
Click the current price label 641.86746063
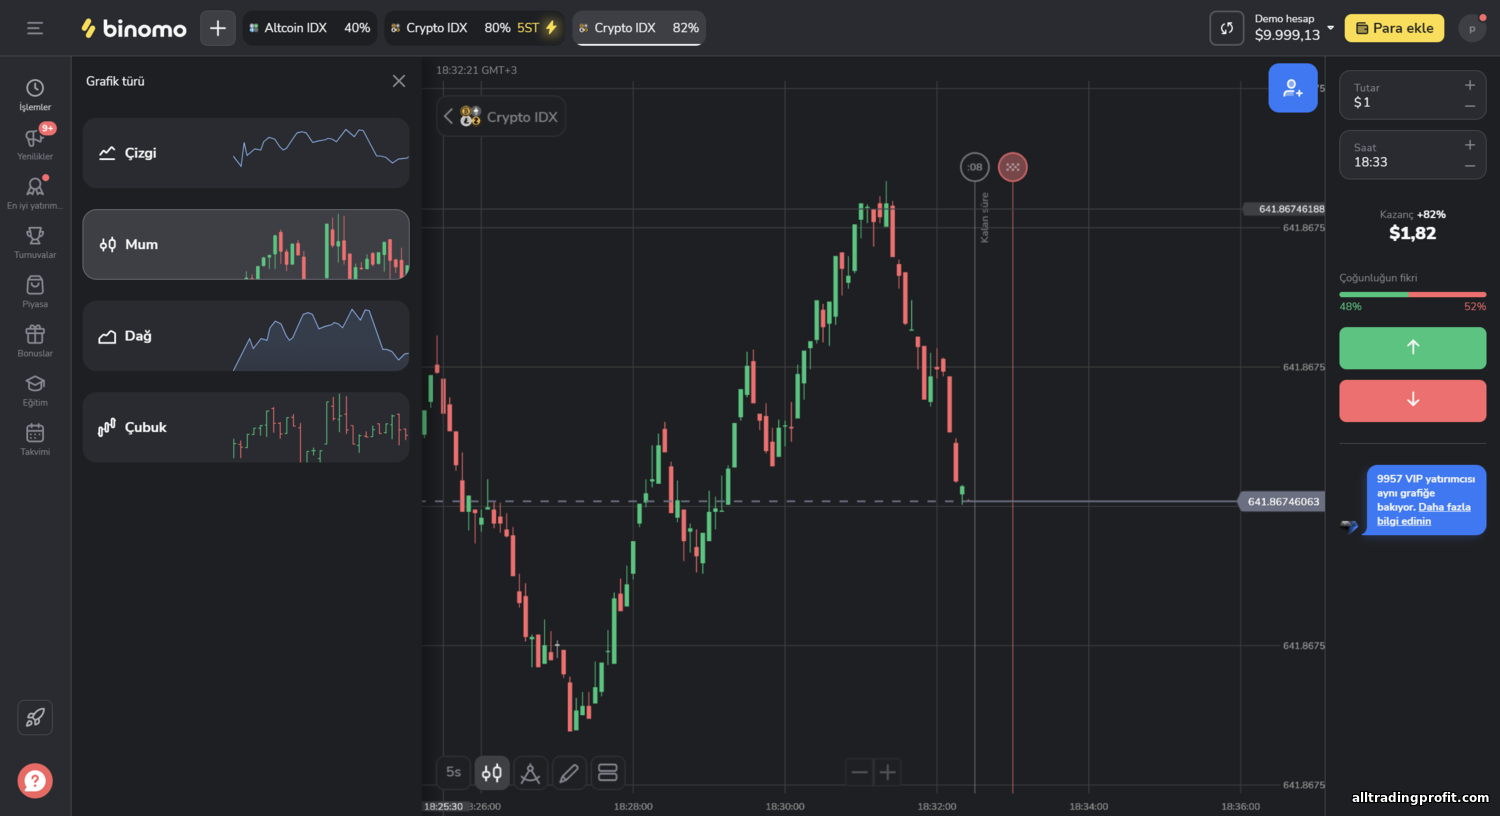[1283, 502]
